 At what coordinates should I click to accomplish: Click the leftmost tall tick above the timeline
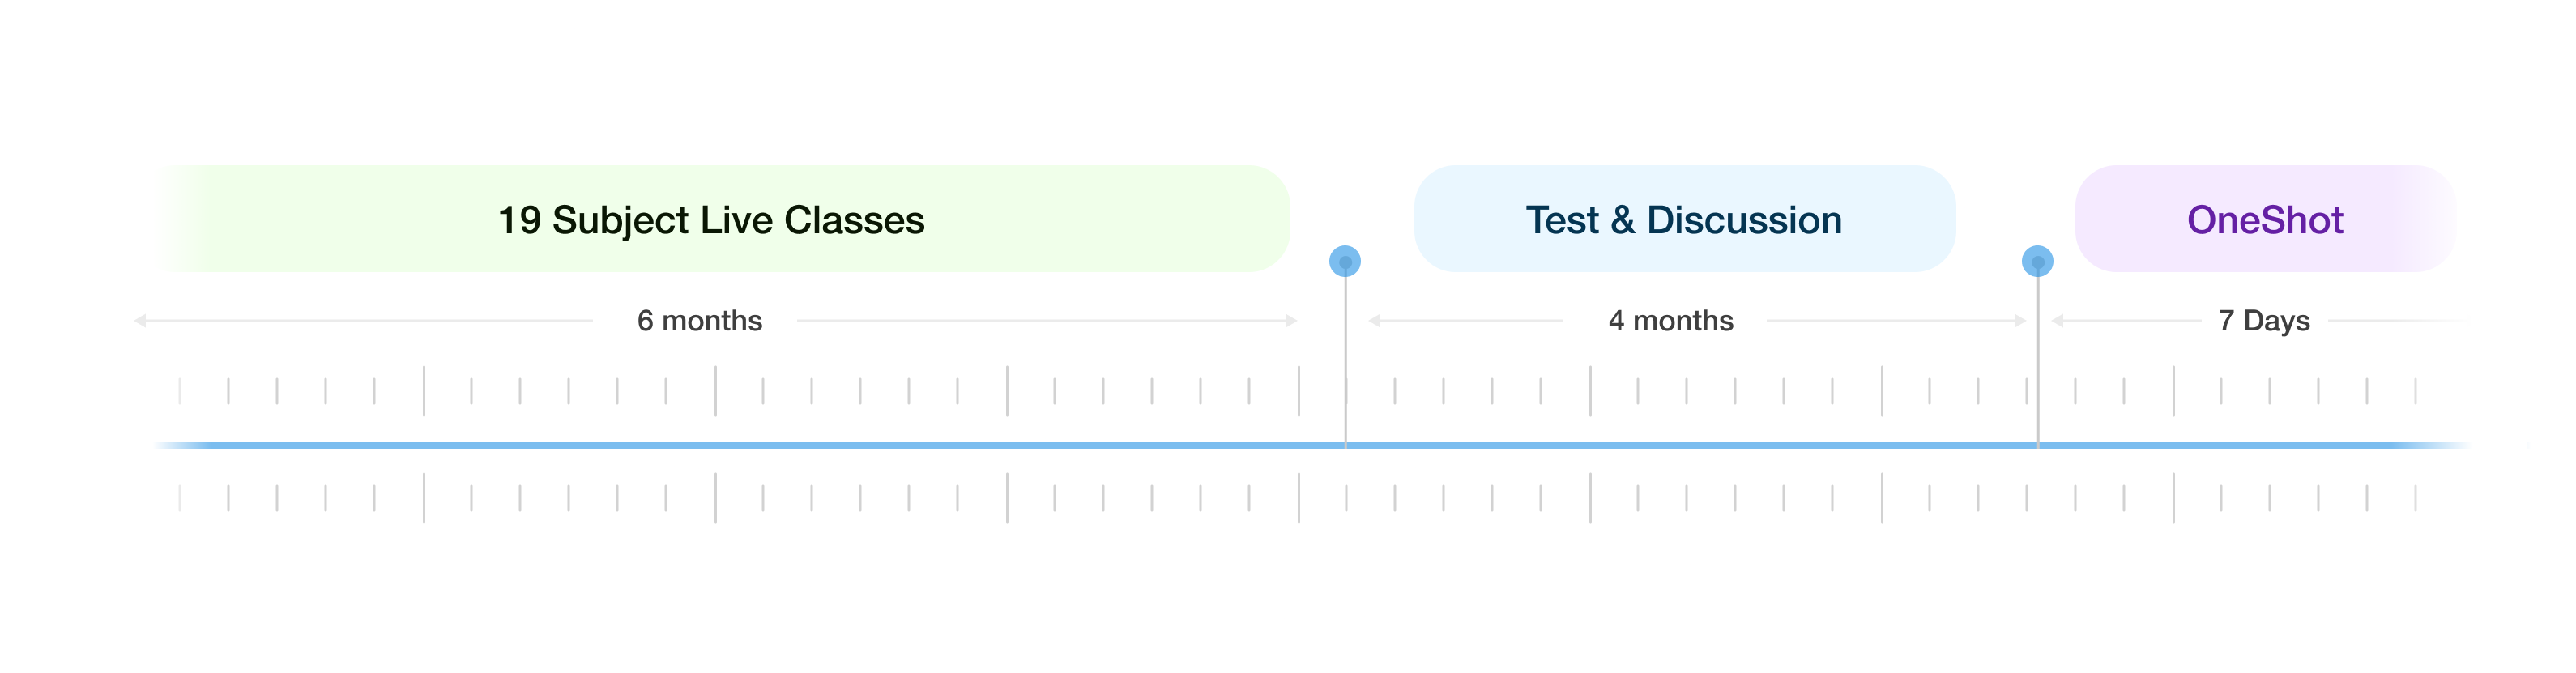pyautogui.click(x=424, y=391)
